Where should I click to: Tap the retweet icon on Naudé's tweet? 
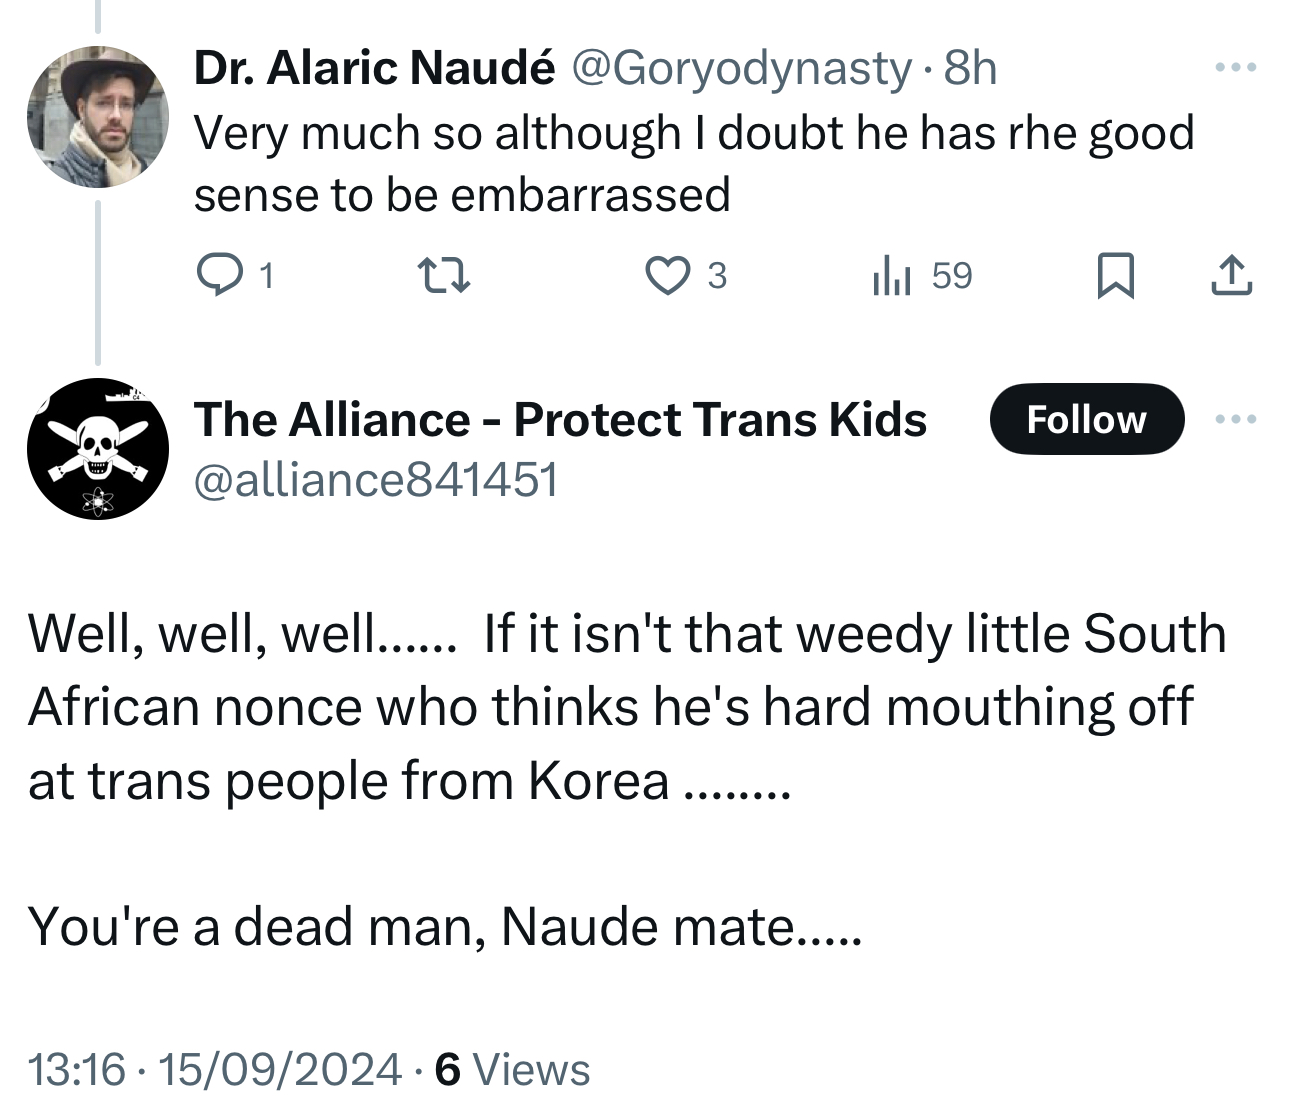tap(443, 275)
